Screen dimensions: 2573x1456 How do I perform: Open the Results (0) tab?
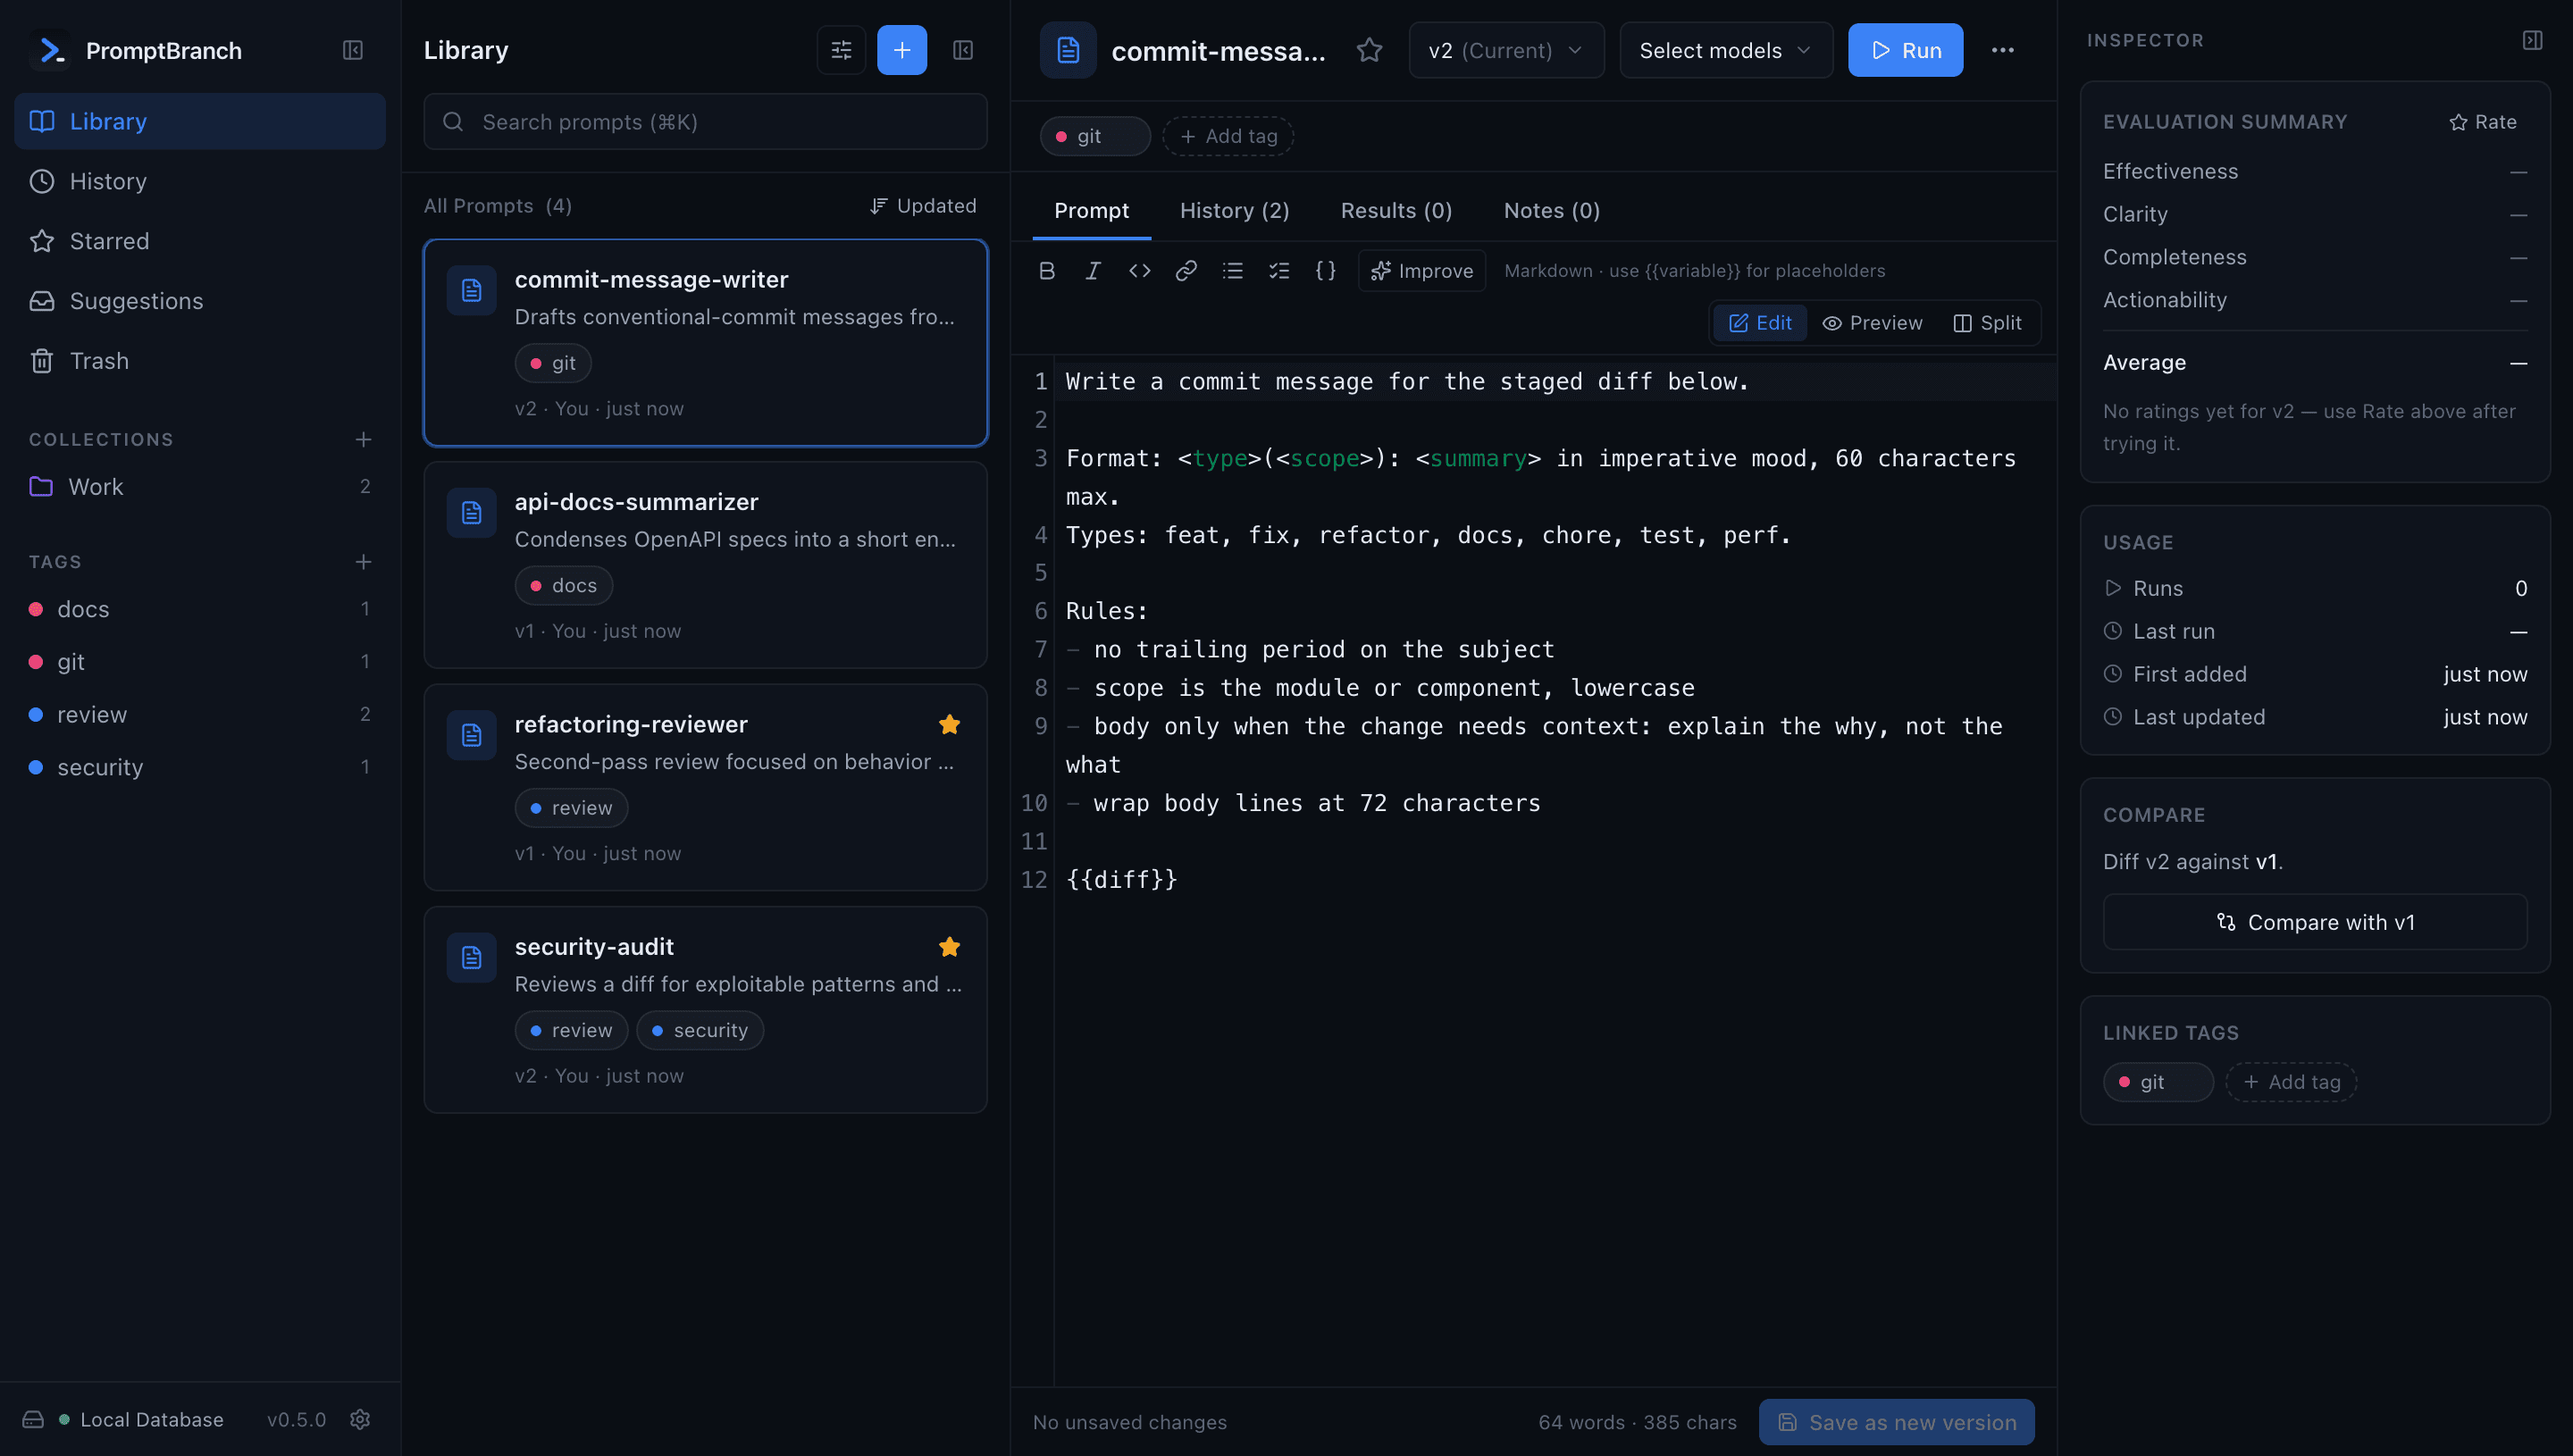click(x=1396, y=210)
